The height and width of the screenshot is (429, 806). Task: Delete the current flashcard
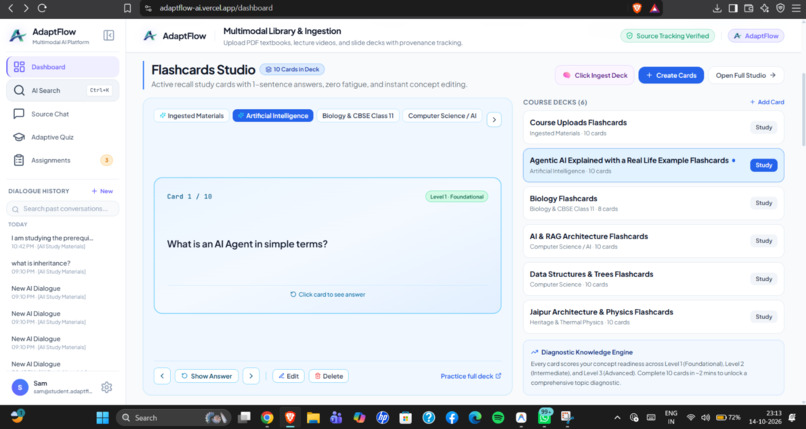pos(328,376)
